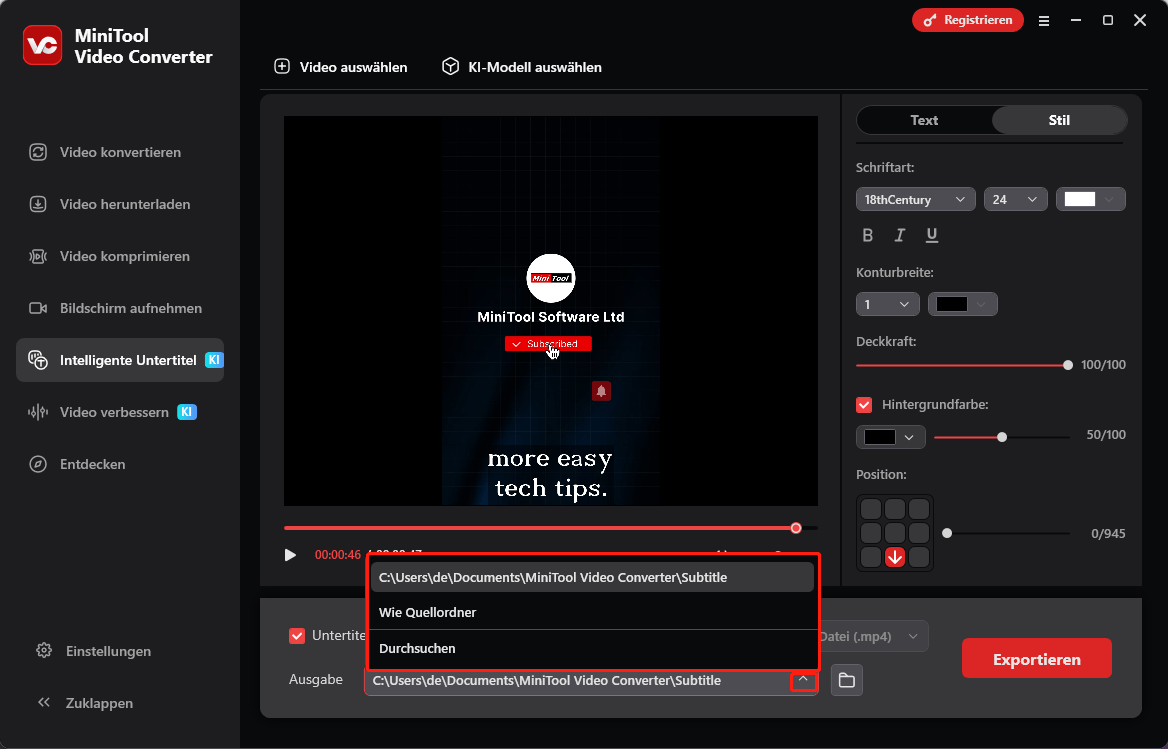
Task: Switch to the Text tab
Action: click(924, 120)
